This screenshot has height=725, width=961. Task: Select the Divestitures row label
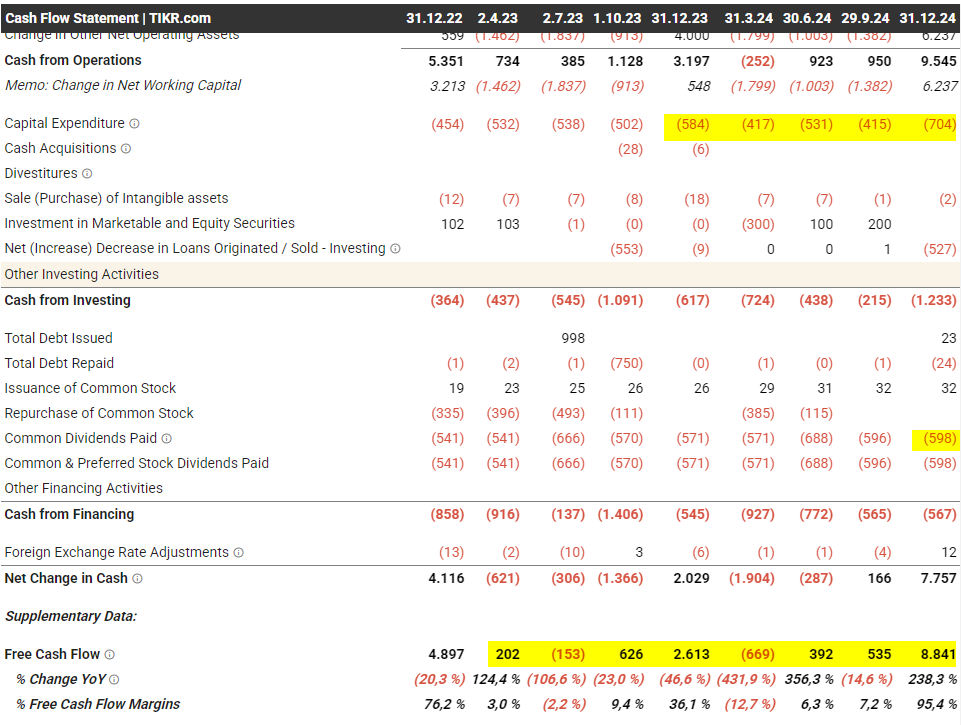(x=41, y=174)
